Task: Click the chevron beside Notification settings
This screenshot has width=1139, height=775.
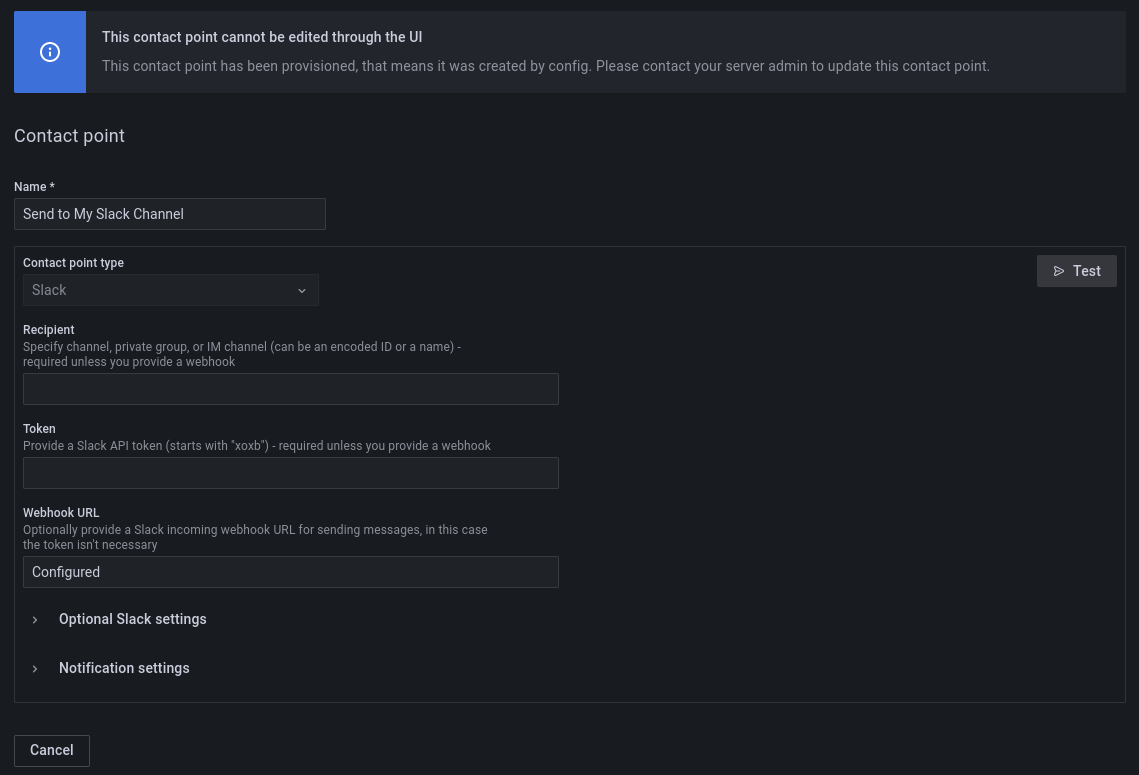Action: tap(35, 668)
